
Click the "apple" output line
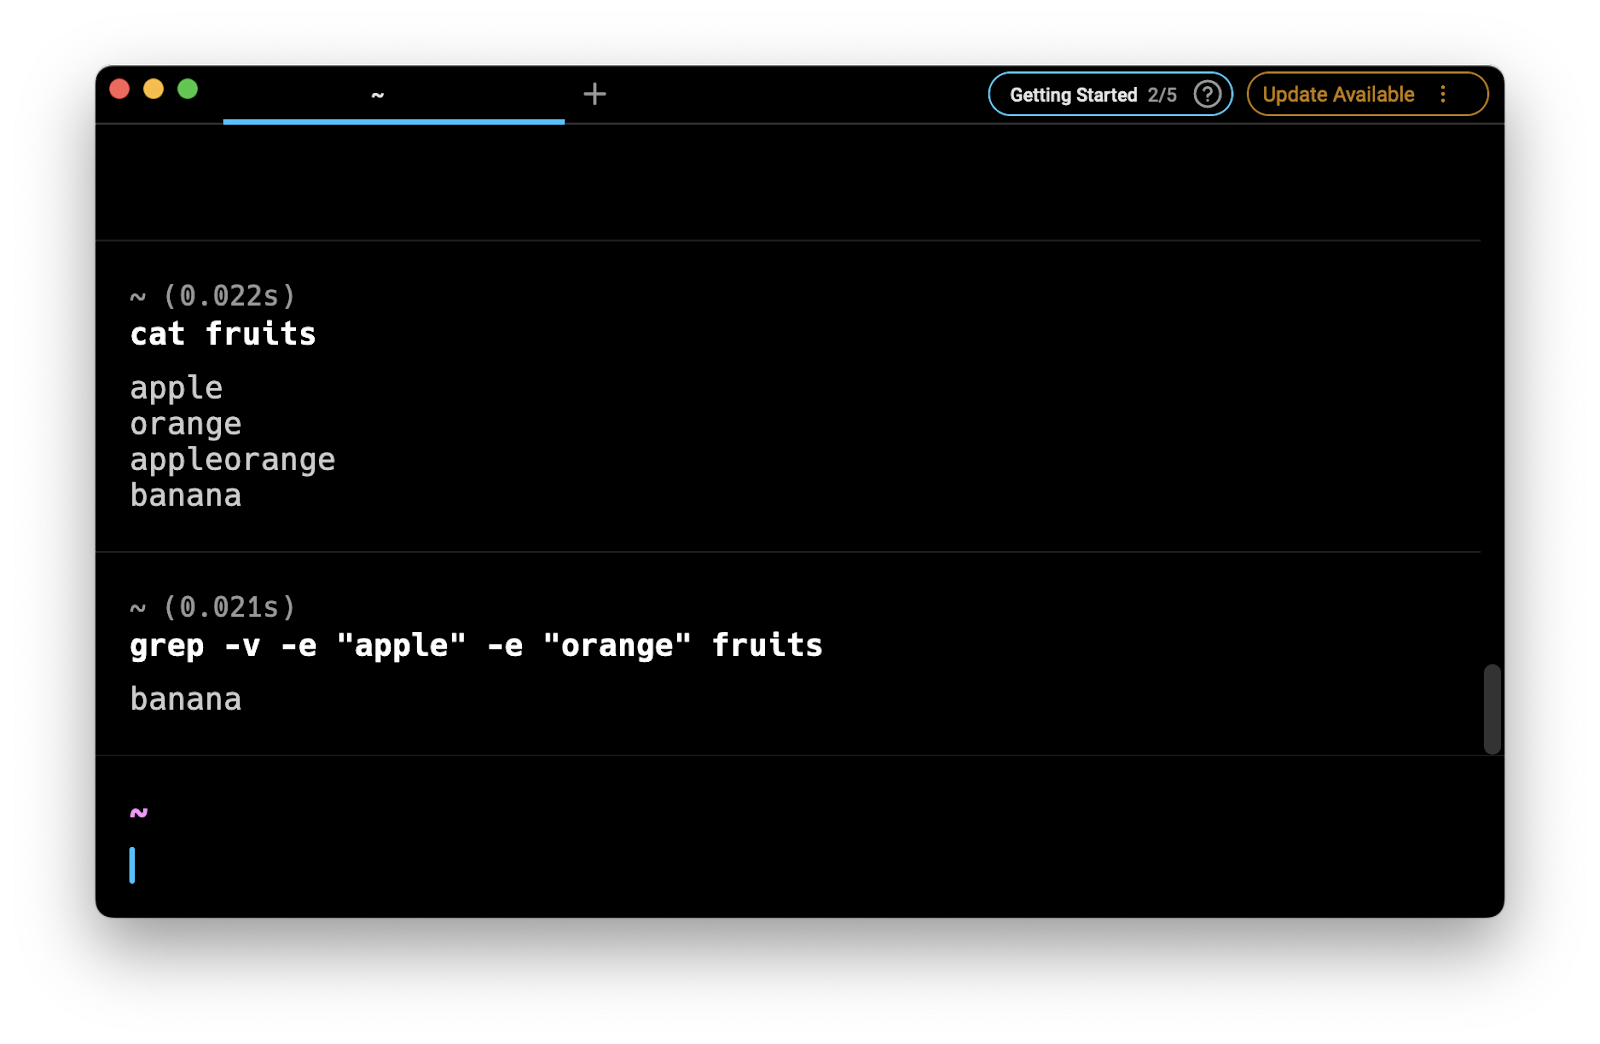tap(177, 388)
